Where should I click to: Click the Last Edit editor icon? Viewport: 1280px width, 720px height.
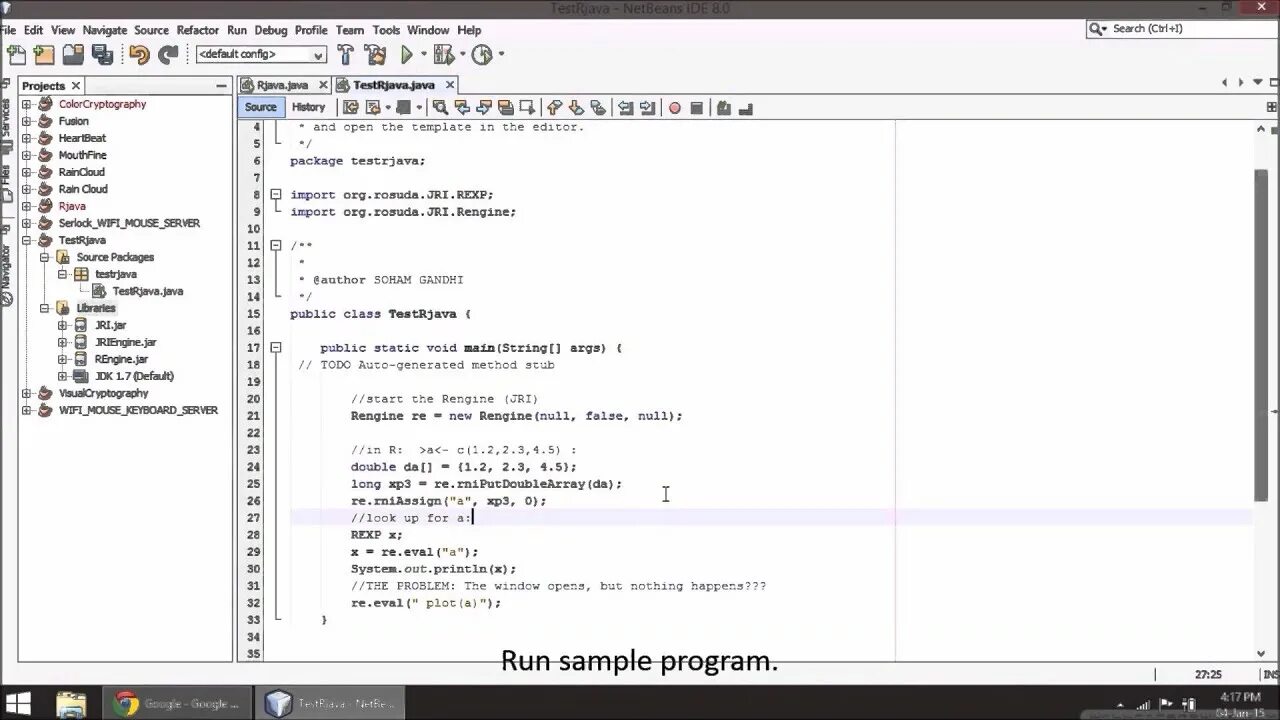350,108
